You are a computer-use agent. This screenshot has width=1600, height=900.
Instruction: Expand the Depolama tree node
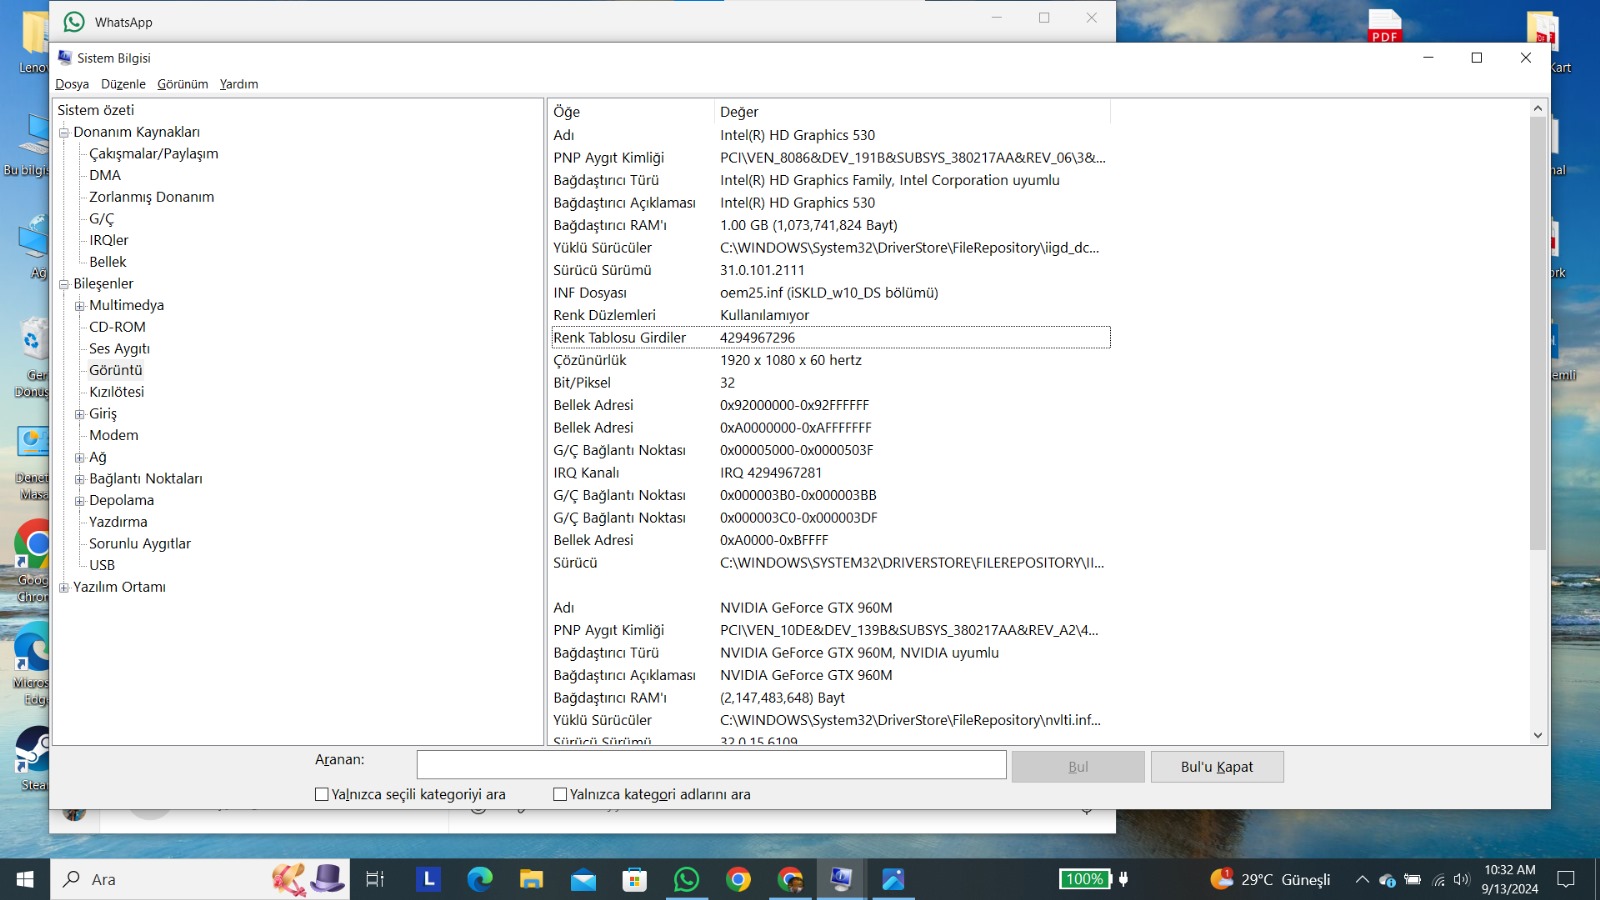[x=80, y=501]
